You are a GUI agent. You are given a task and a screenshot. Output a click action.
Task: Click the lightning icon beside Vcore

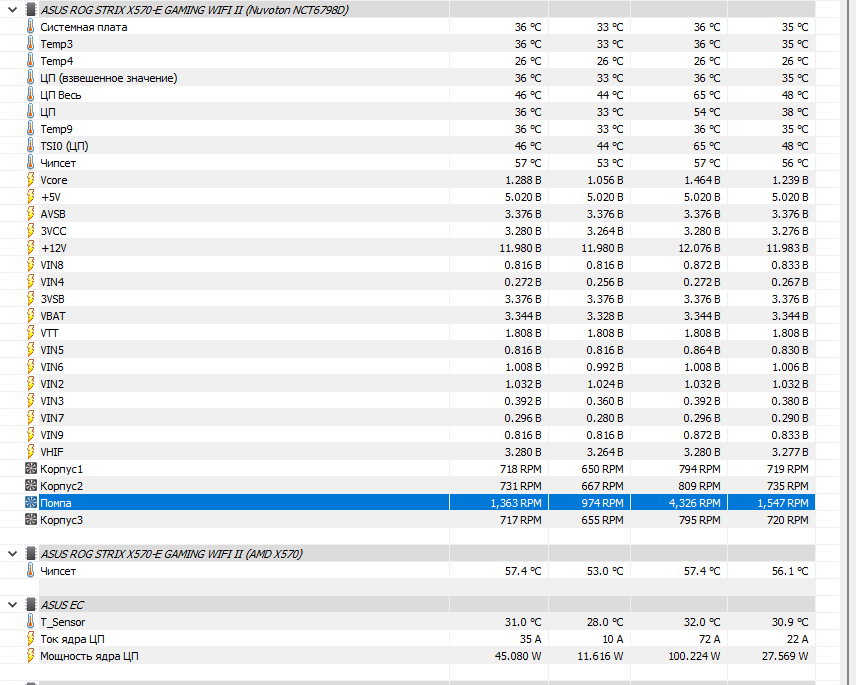pos(31,180)
